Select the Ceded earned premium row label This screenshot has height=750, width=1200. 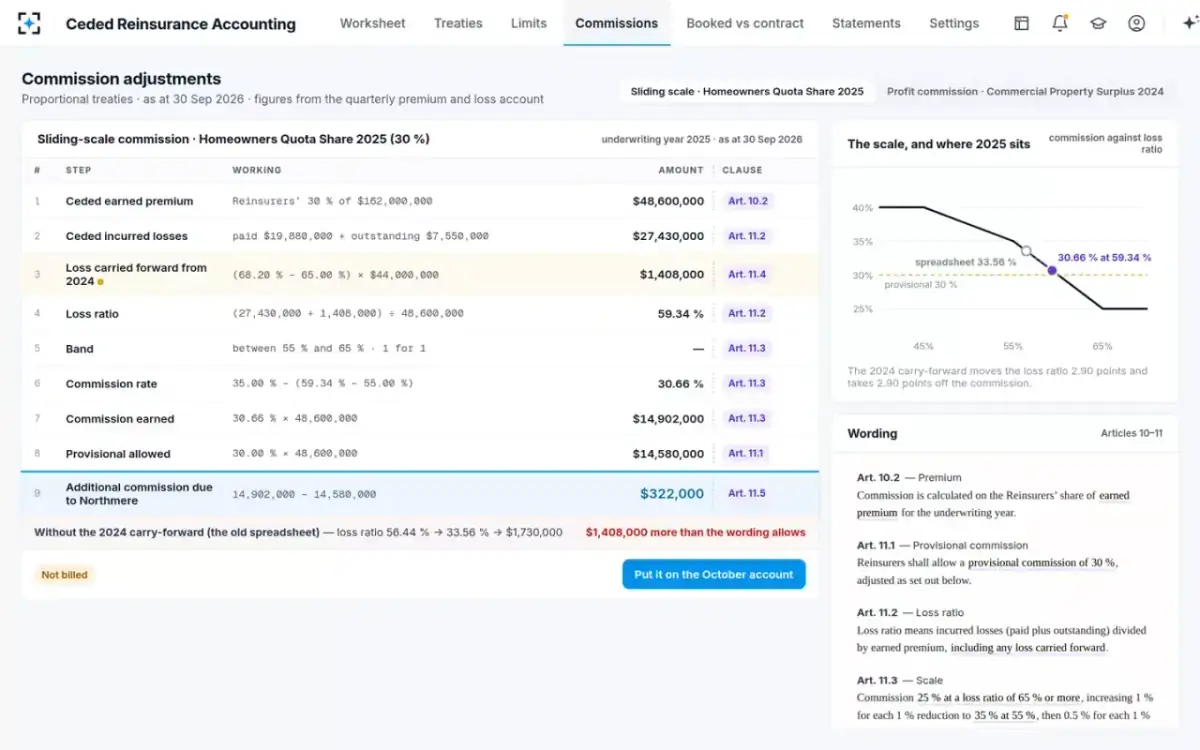click(x=129, y=201)
